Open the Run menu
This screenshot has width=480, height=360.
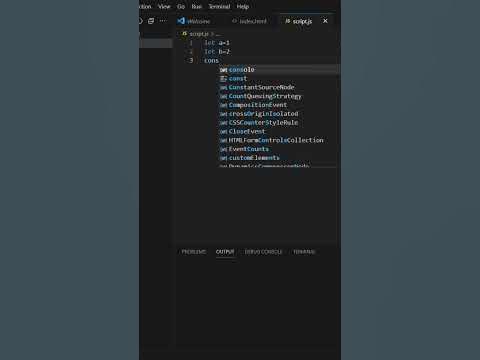coord(196,6)
